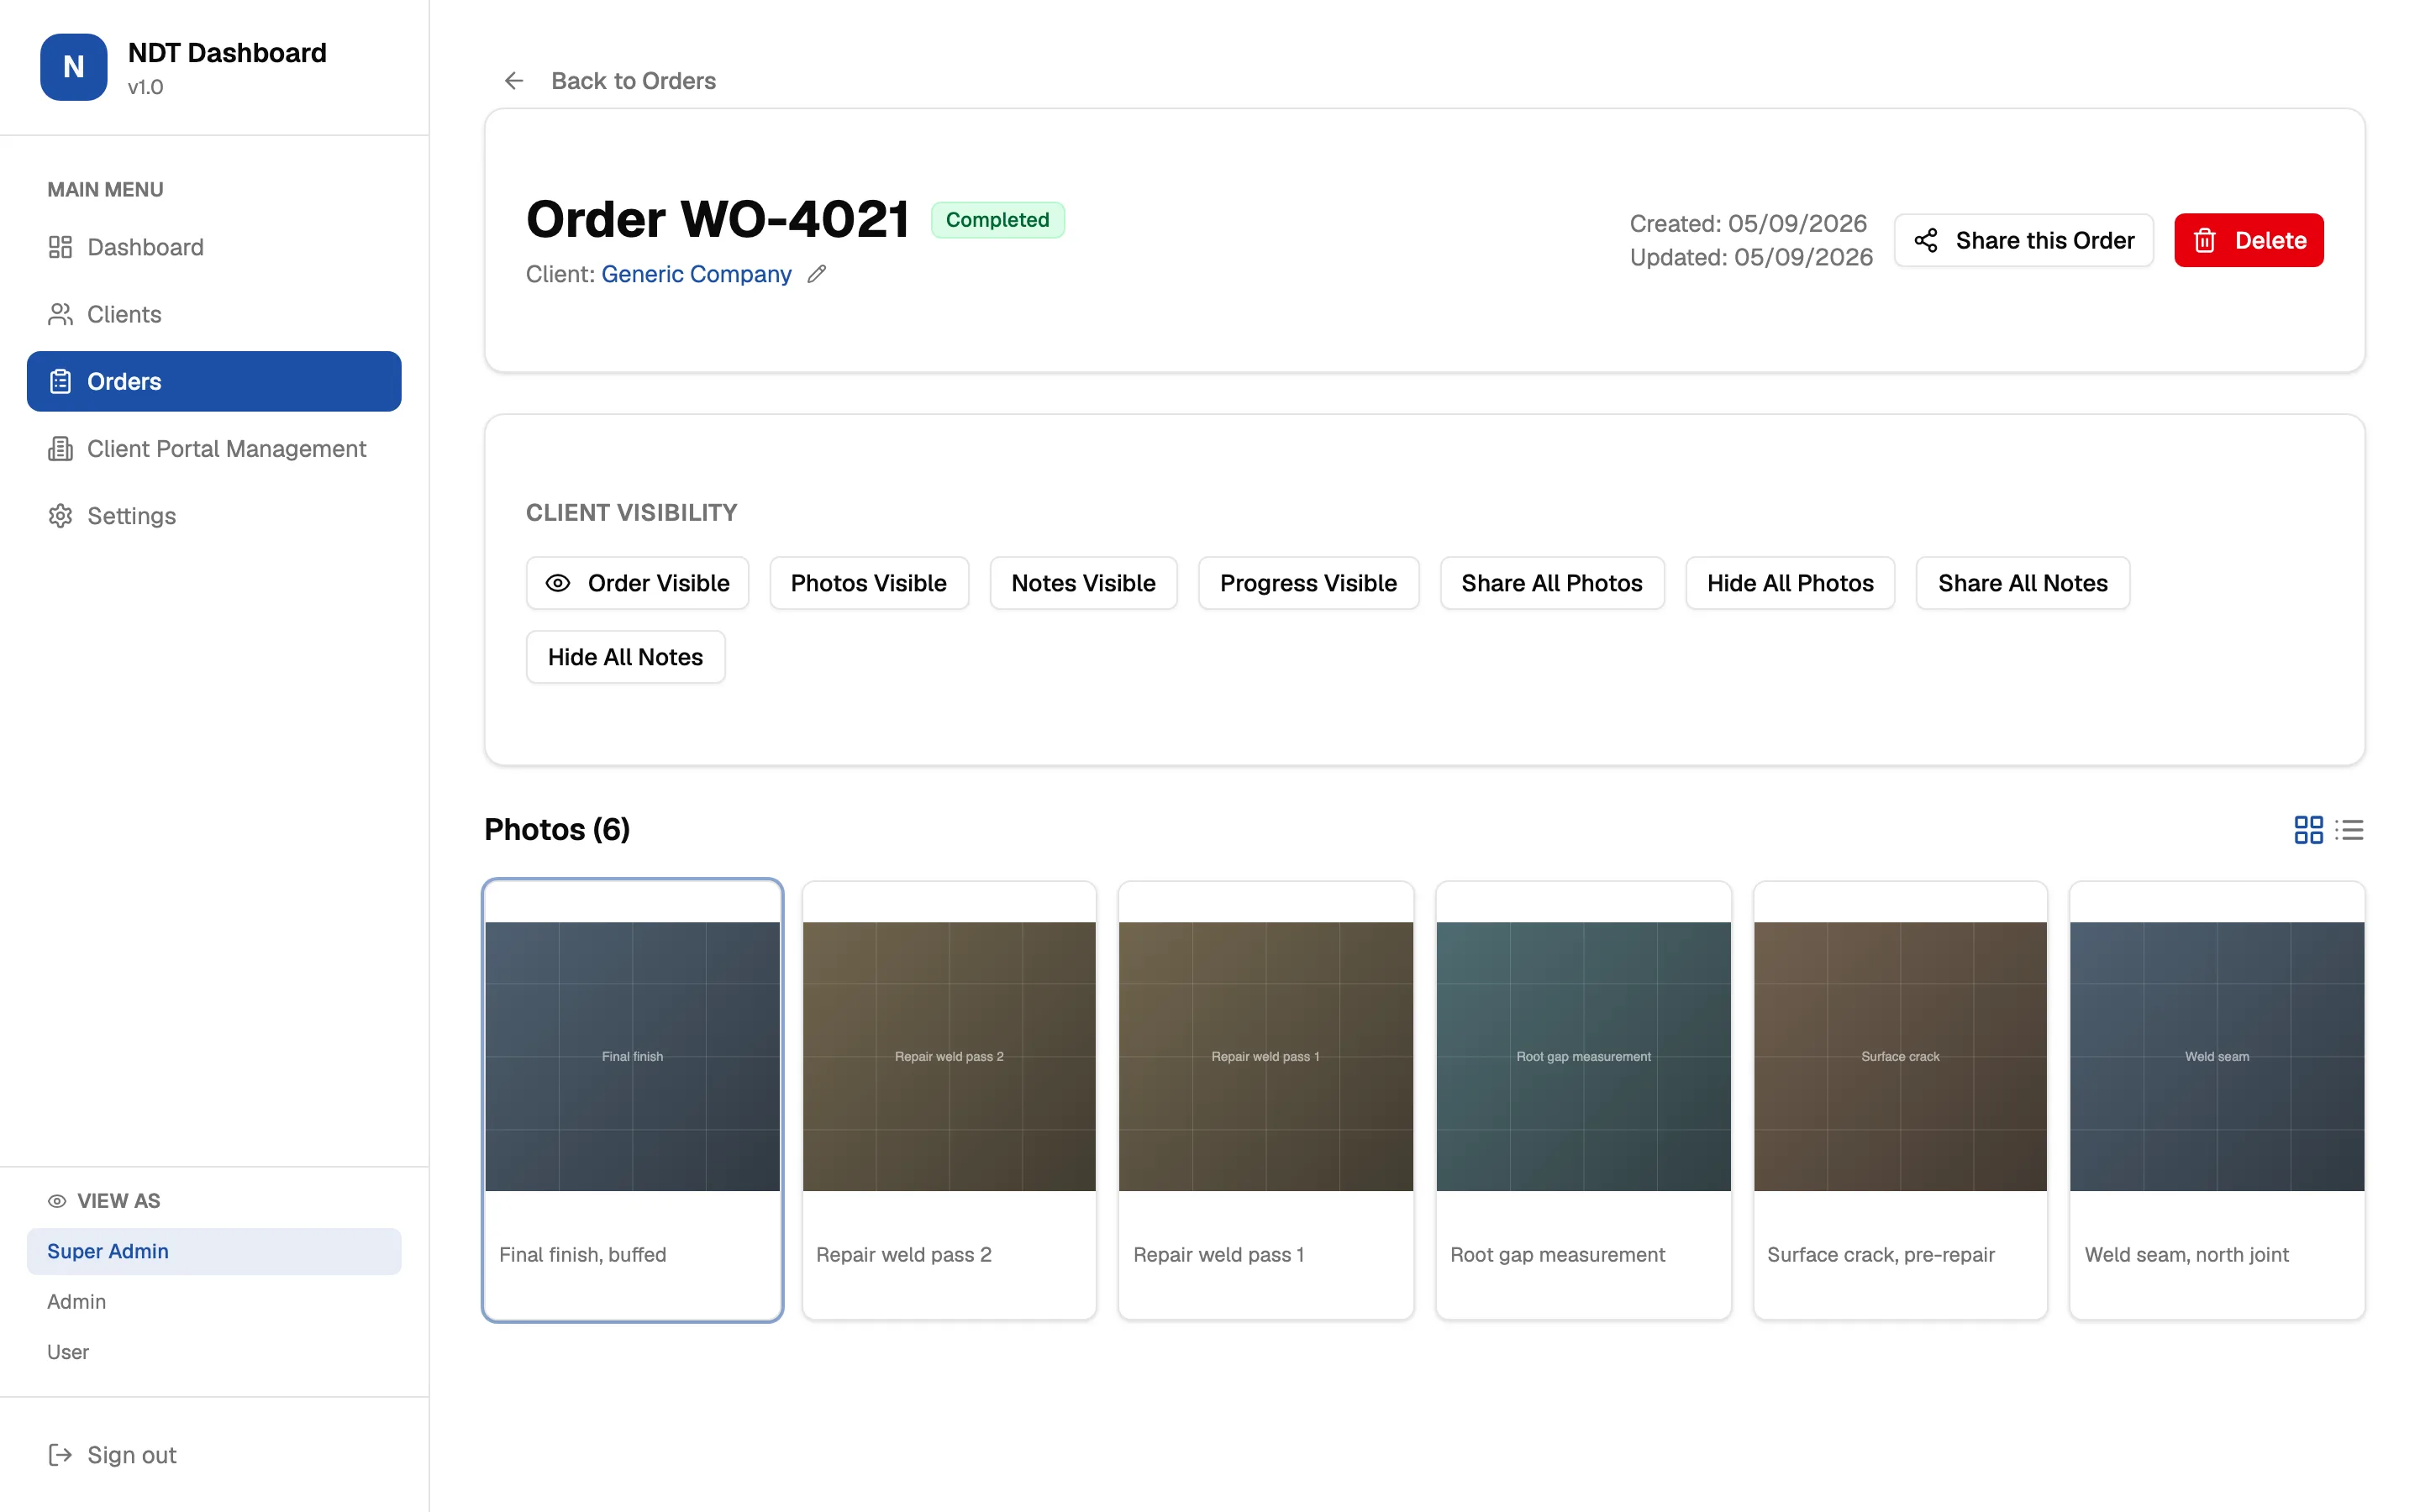View as Super Admin role

point(214,1251)
